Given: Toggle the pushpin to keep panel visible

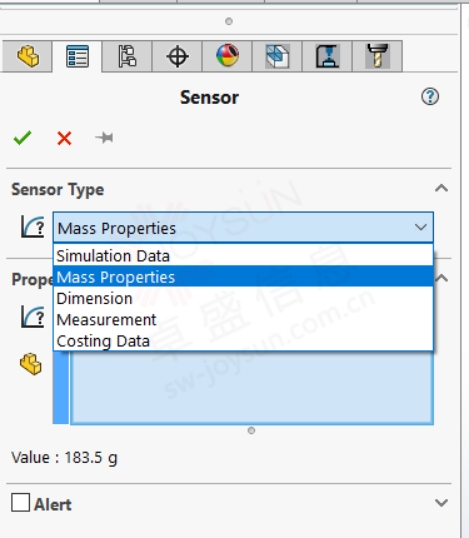Looking at the screenshot, I should [104, 138].
